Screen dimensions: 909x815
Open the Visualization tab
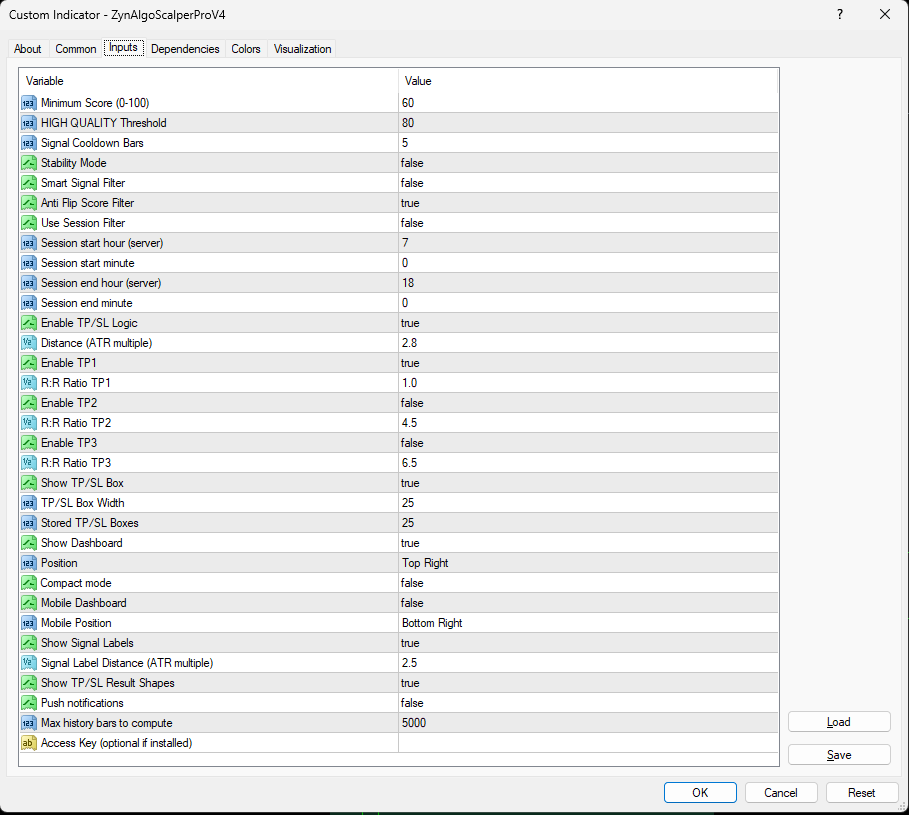pos(303,49)
